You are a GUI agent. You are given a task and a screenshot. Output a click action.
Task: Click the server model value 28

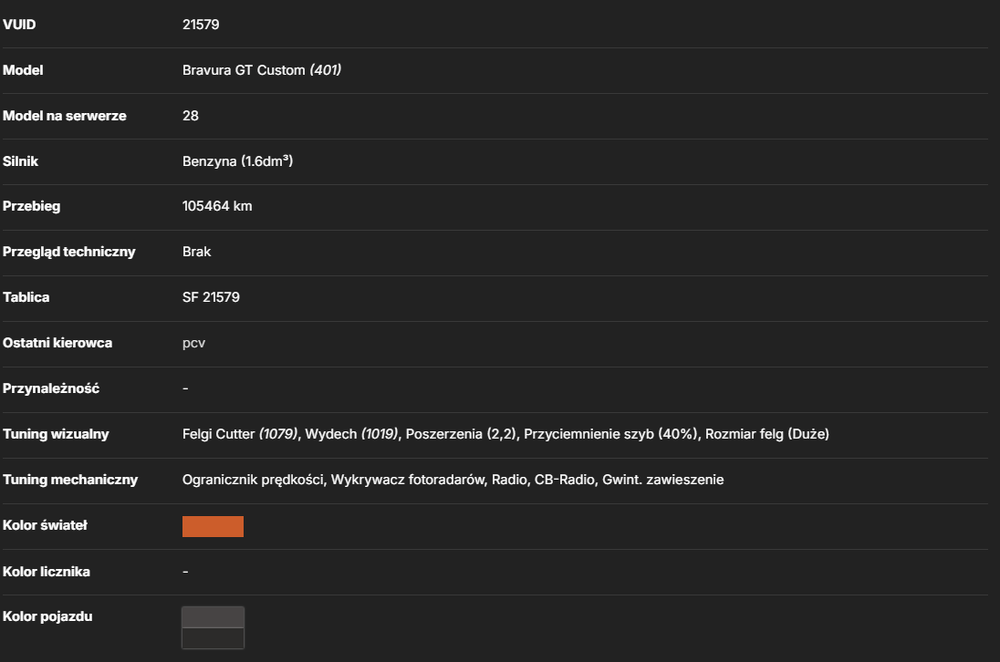pos(190,115)
